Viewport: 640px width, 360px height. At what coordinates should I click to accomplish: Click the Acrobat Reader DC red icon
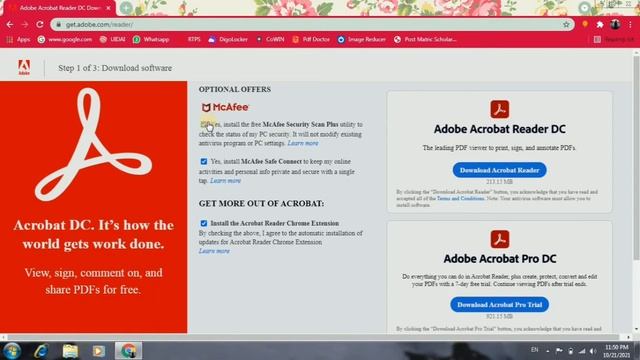500,109
